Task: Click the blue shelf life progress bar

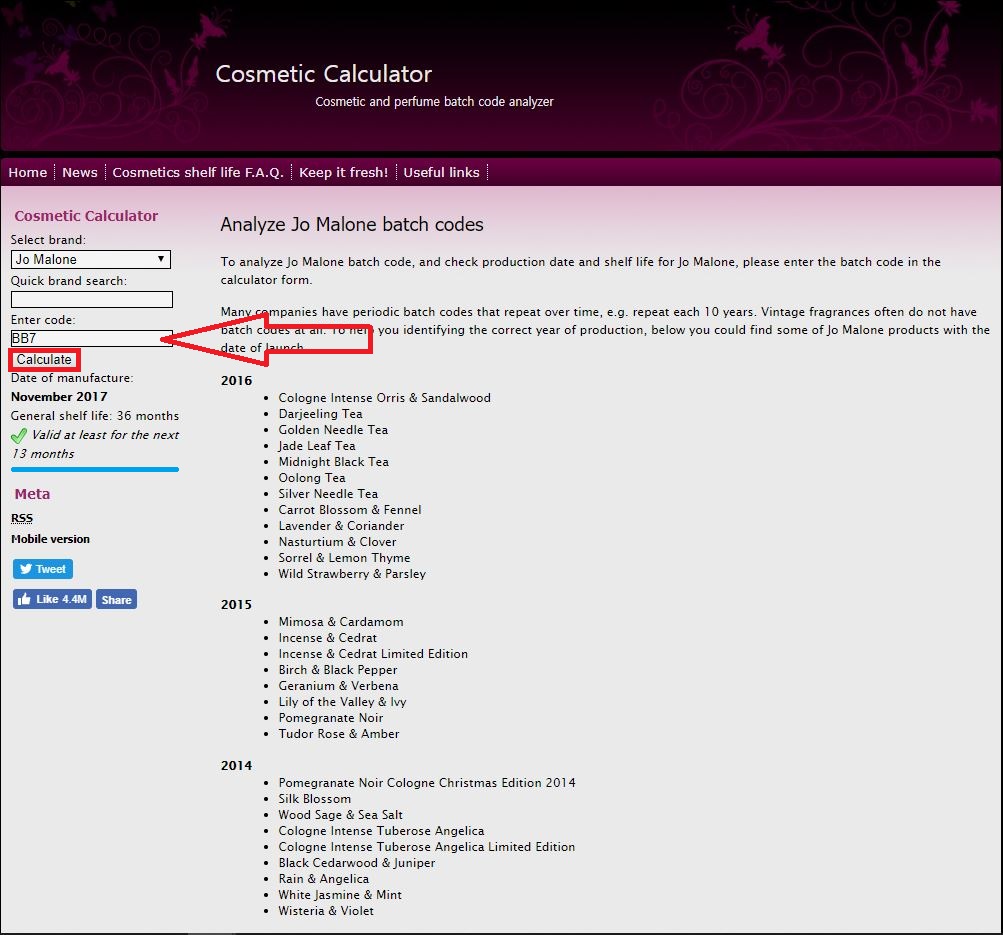Action: click(95, 470)
